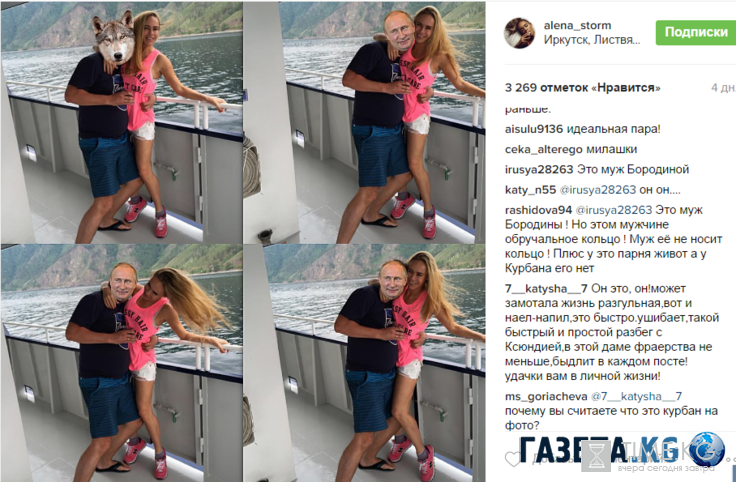Open ms_goriacheva commenter profile

pos(546,397)
